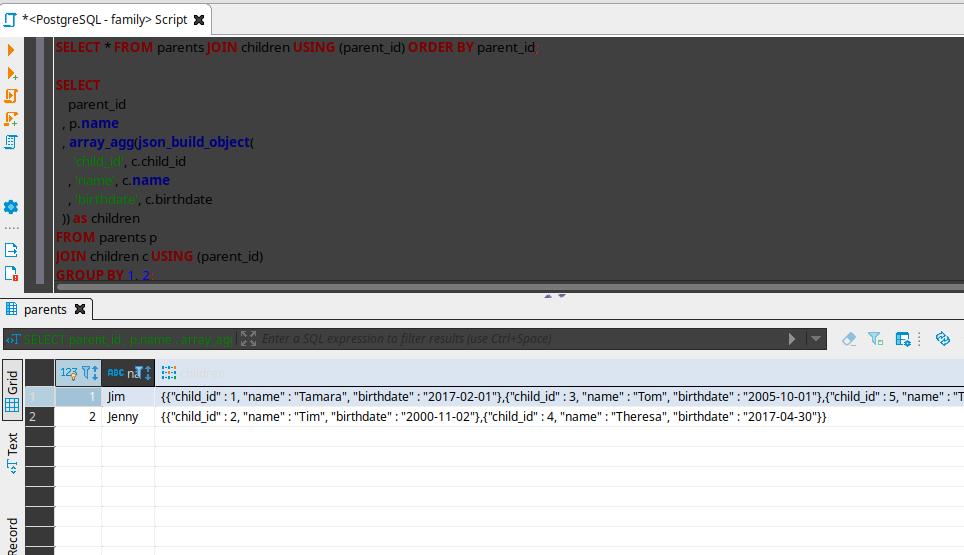Clear result filters with eraser icon
The image size is (964, 555).
click(849, 339)
